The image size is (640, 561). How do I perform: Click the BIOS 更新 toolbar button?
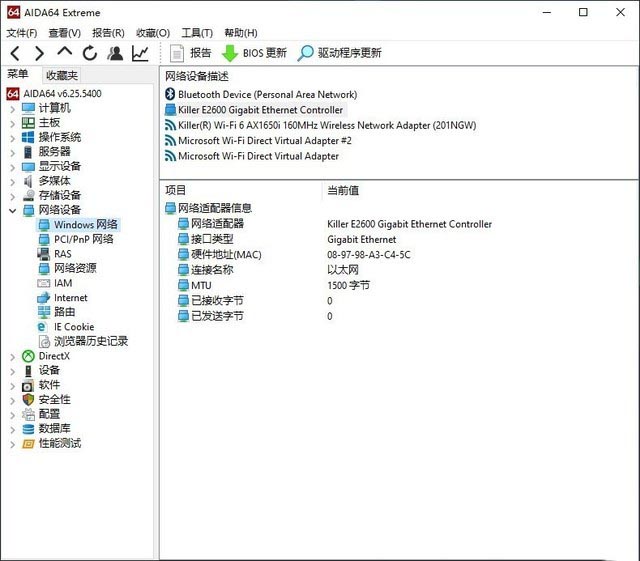click(x=254, y=53)
